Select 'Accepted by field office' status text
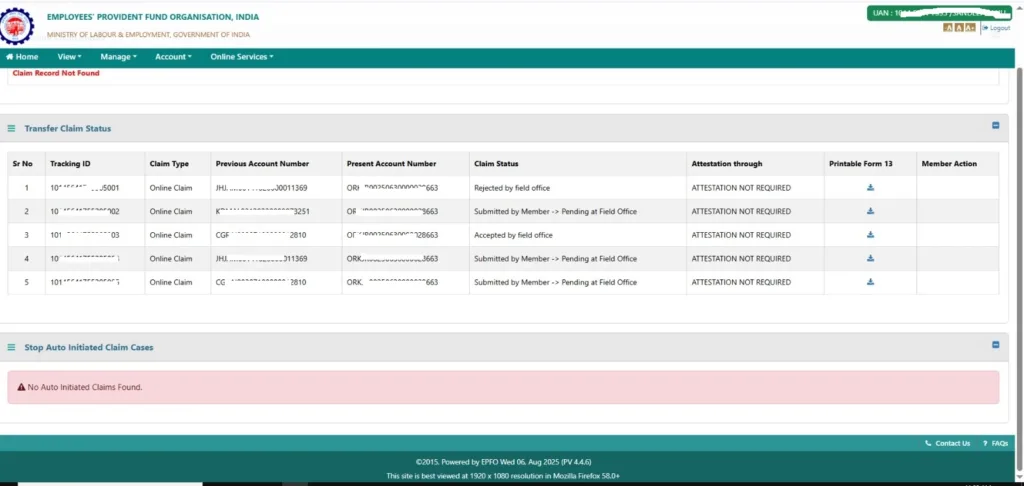The image size is (1024, 486). pyautogui.click(x=513, y=235)
